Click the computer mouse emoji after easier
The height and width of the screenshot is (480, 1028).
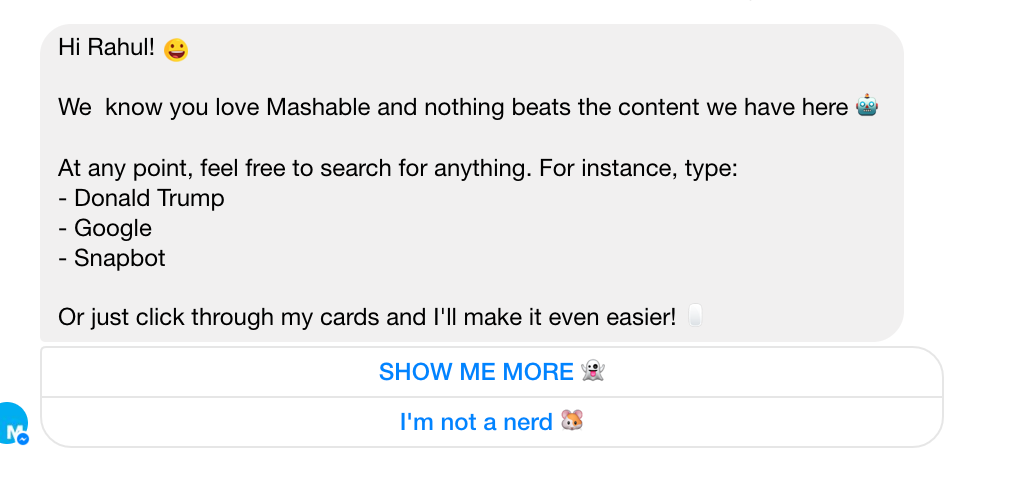695,318
